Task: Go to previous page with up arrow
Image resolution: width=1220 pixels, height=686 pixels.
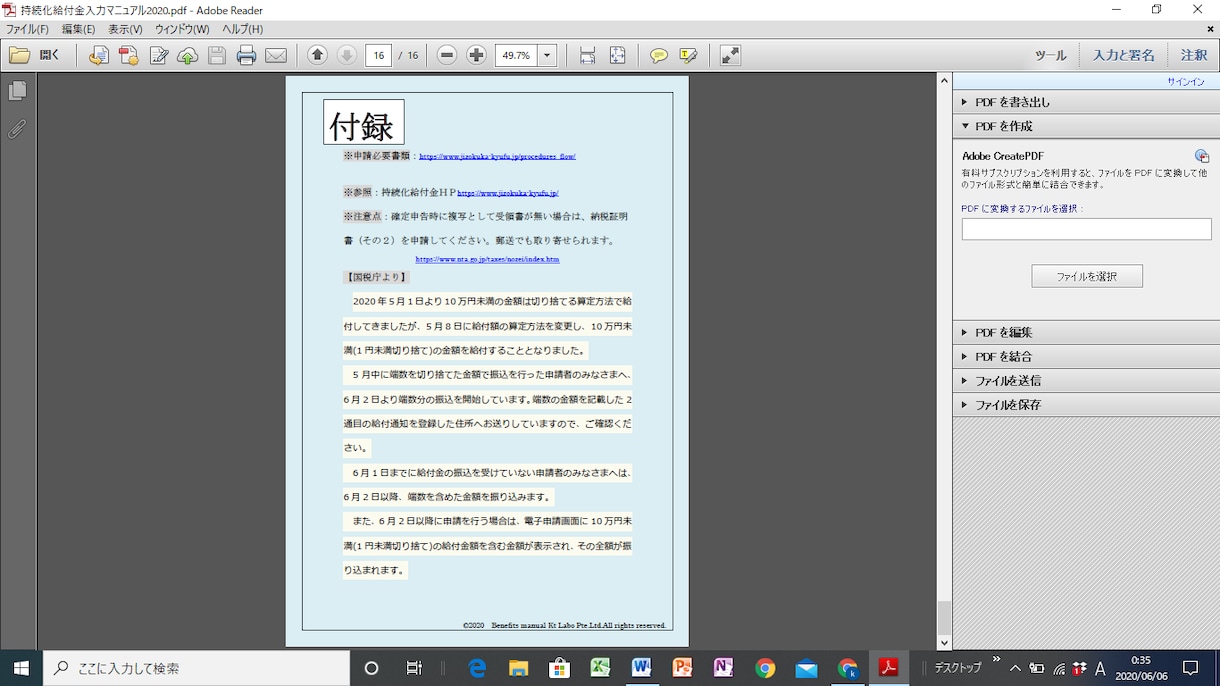Action: 317,55
